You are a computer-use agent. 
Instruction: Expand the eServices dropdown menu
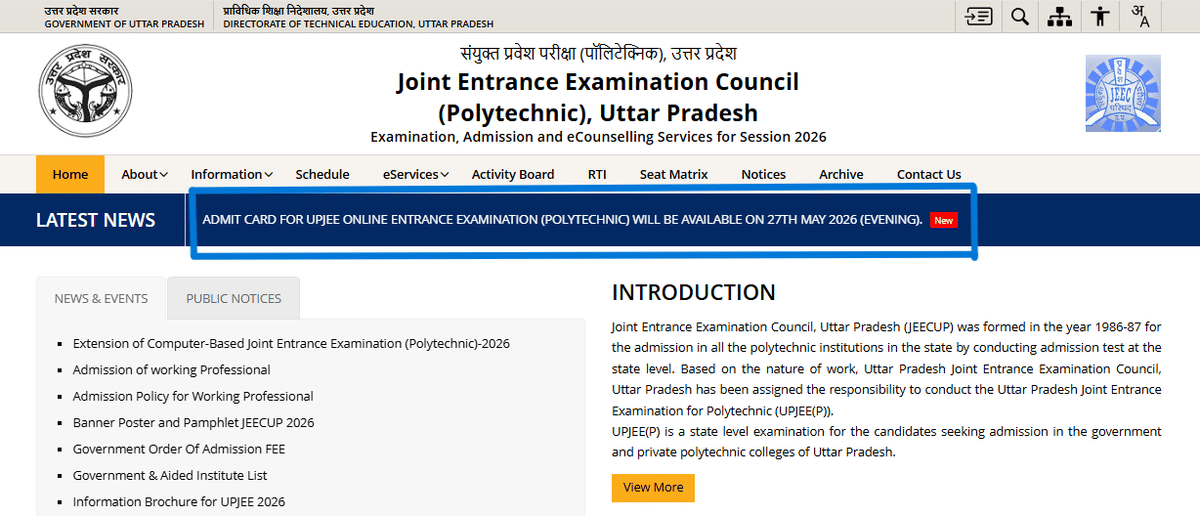pyautogui.click(x=416, y=174)
